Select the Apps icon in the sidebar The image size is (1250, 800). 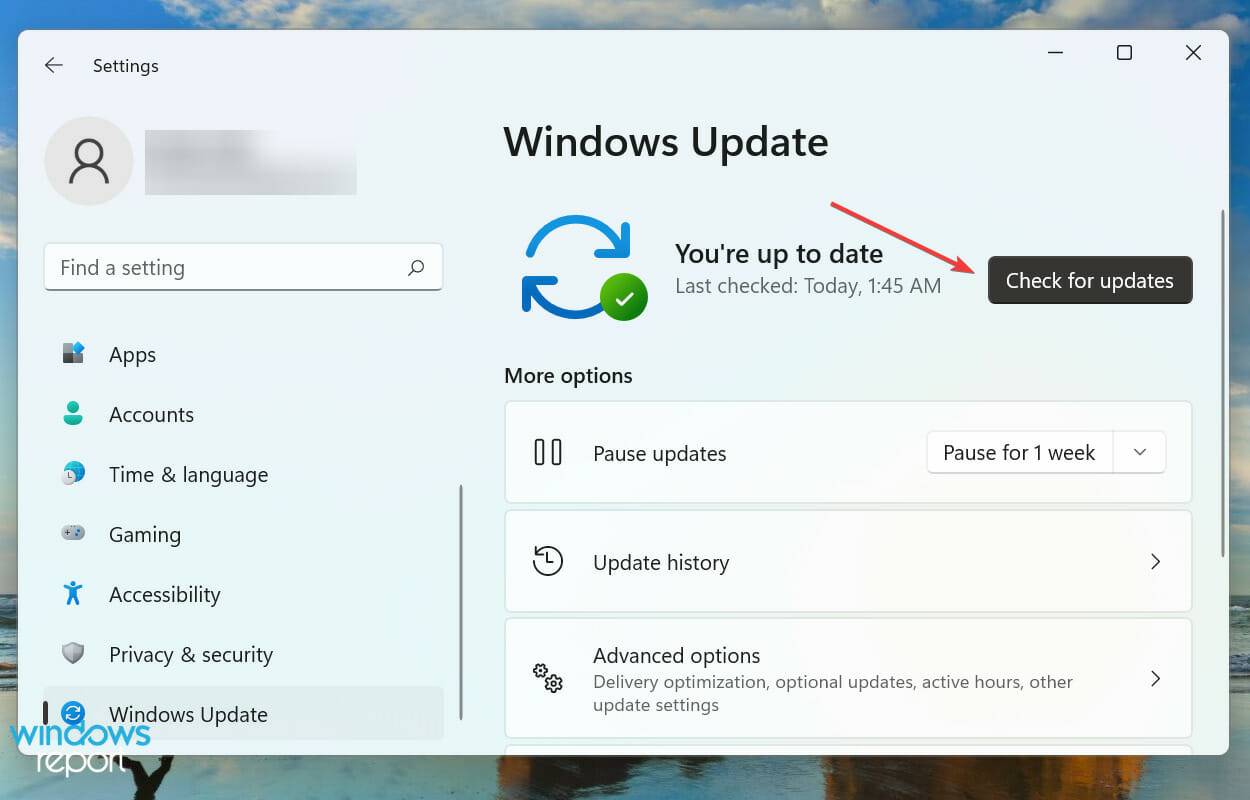(x=74, y=354)
